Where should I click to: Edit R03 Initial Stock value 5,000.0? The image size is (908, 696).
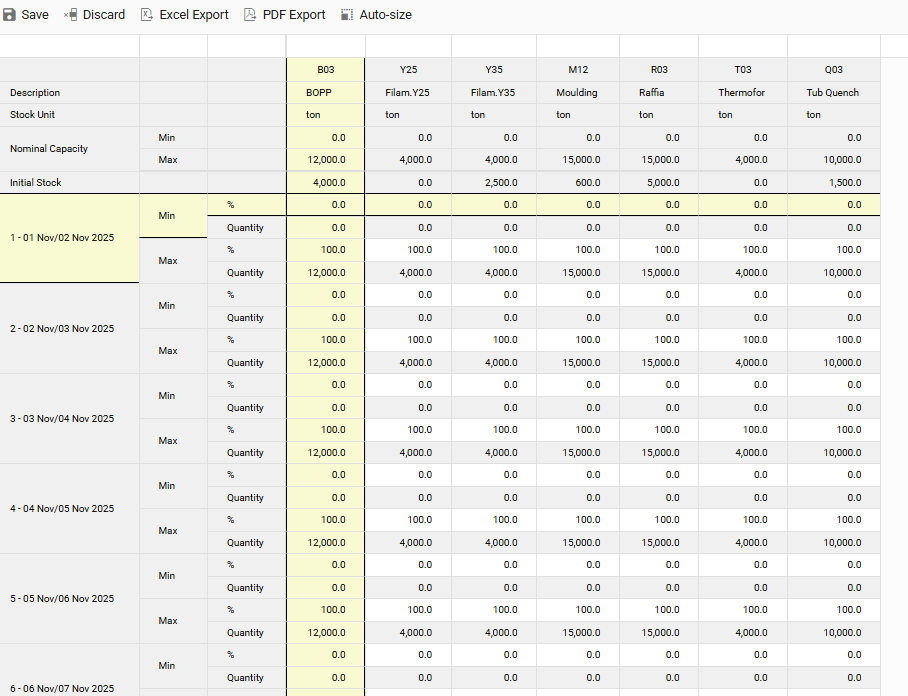pyautogui.click(x=659, y=182)
